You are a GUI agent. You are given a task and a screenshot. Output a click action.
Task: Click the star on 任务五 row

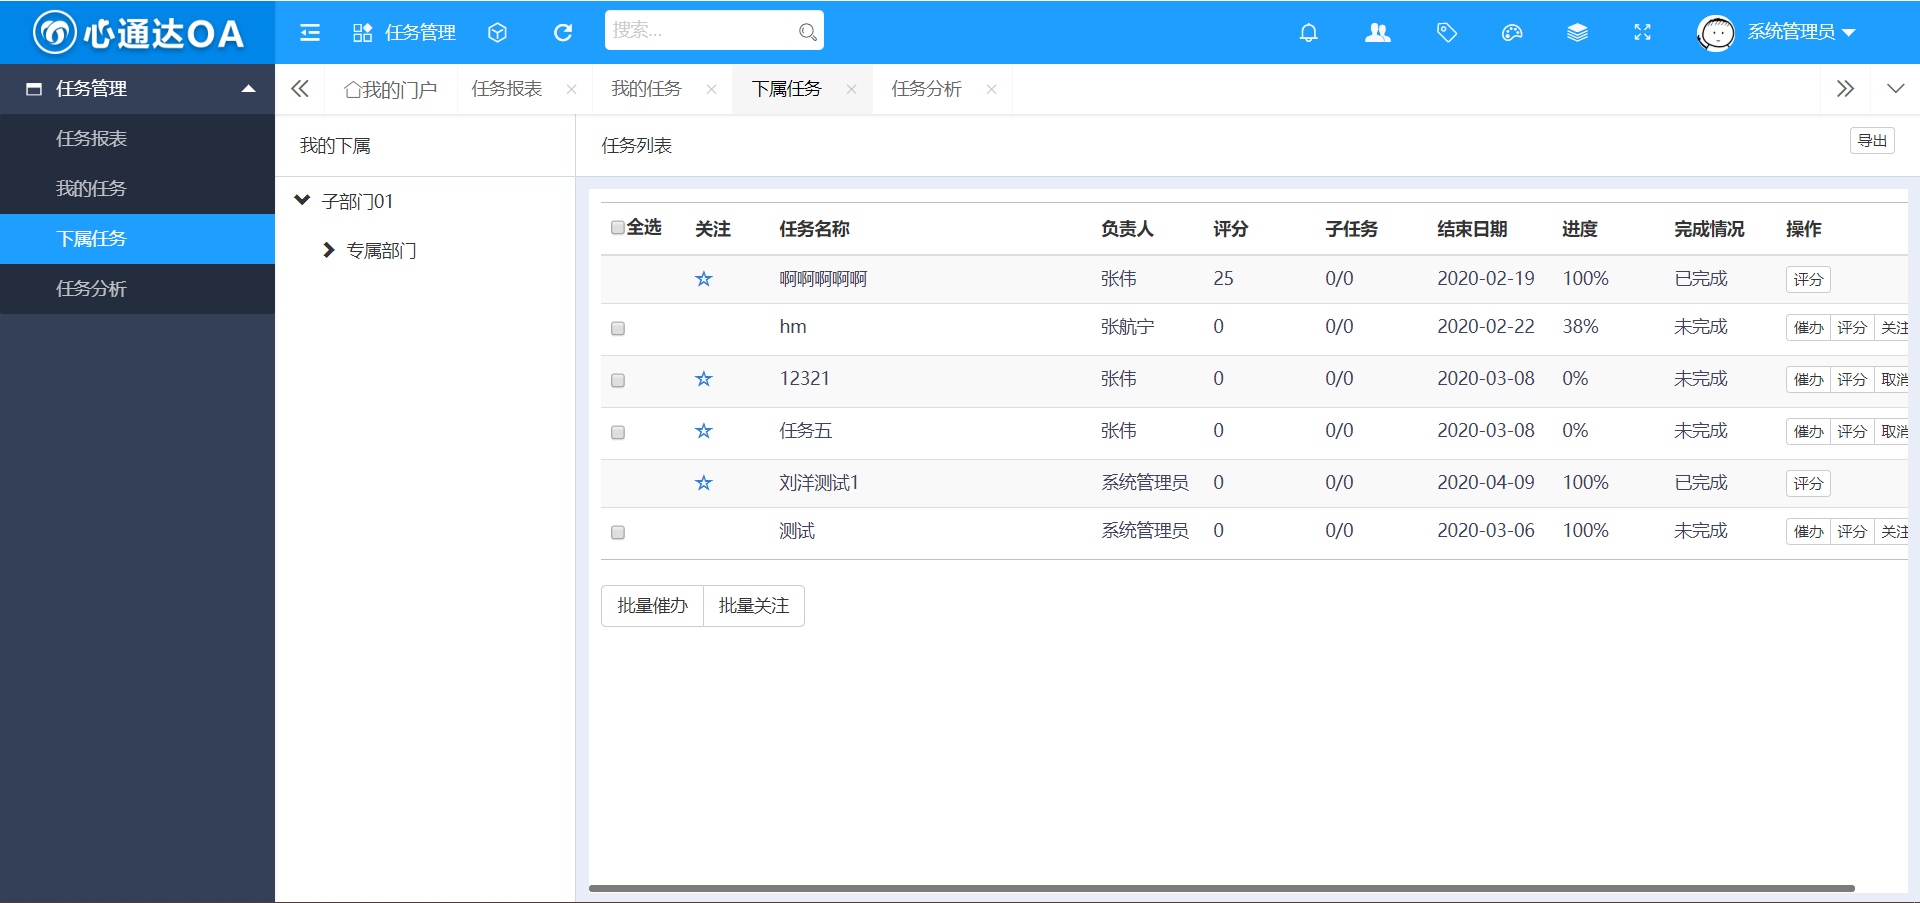704,431
